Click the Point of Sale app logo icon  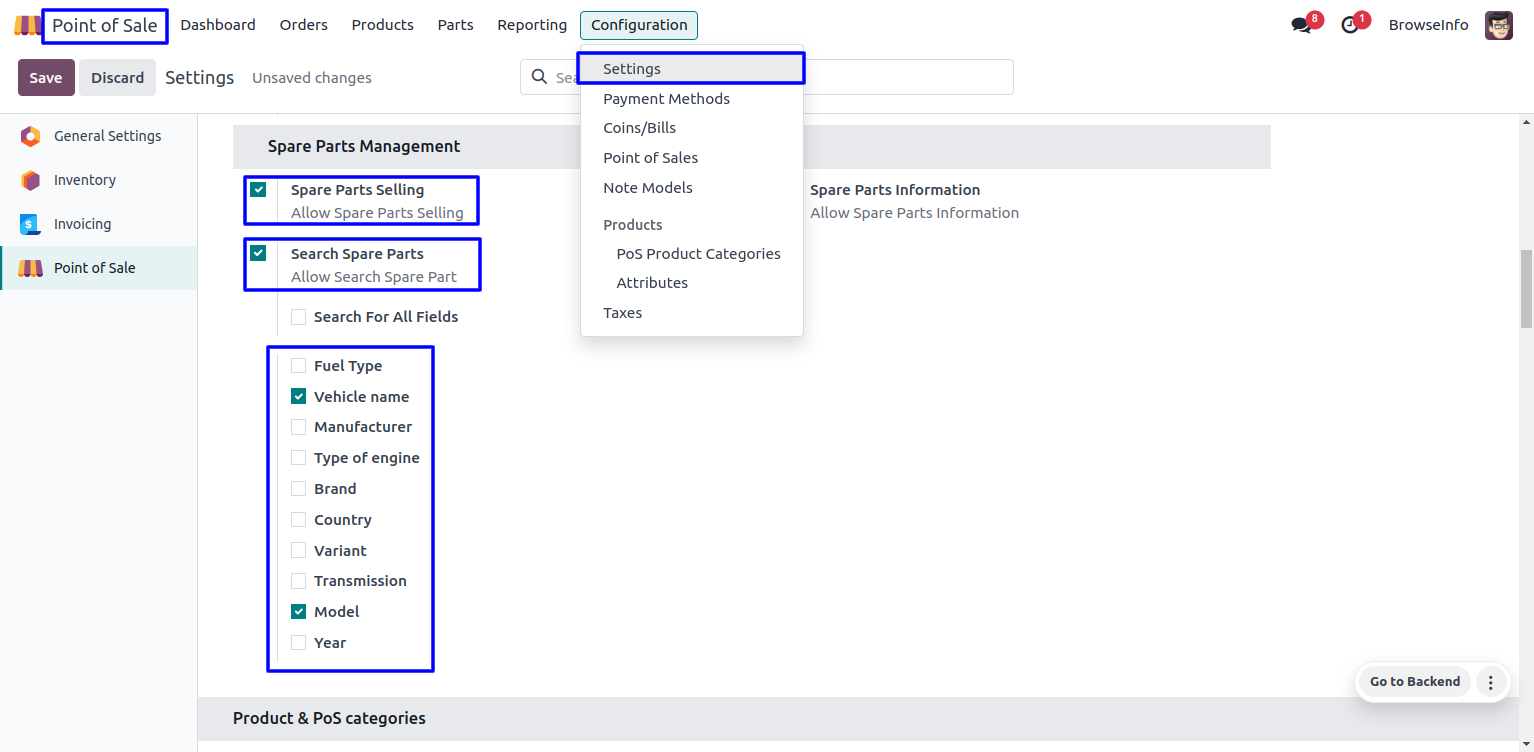pyautogui.click(x=26, y=25)
